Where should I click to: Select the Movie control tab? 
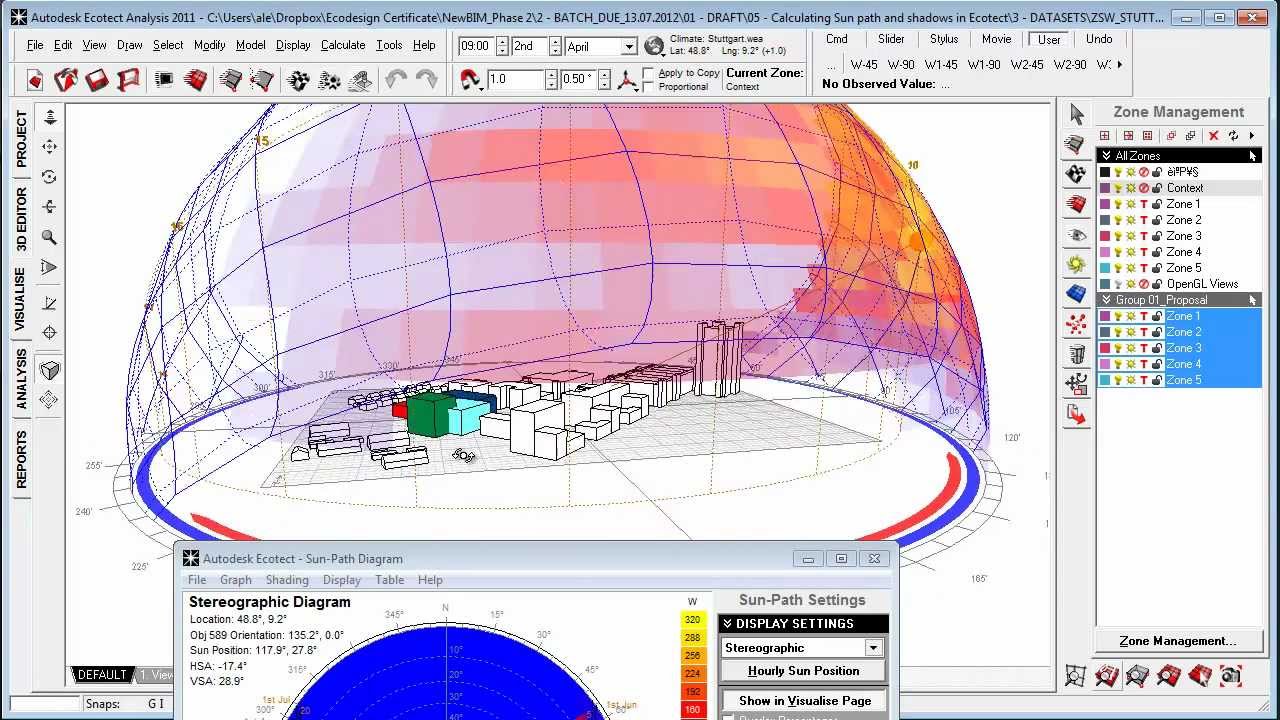pos(996,39)
